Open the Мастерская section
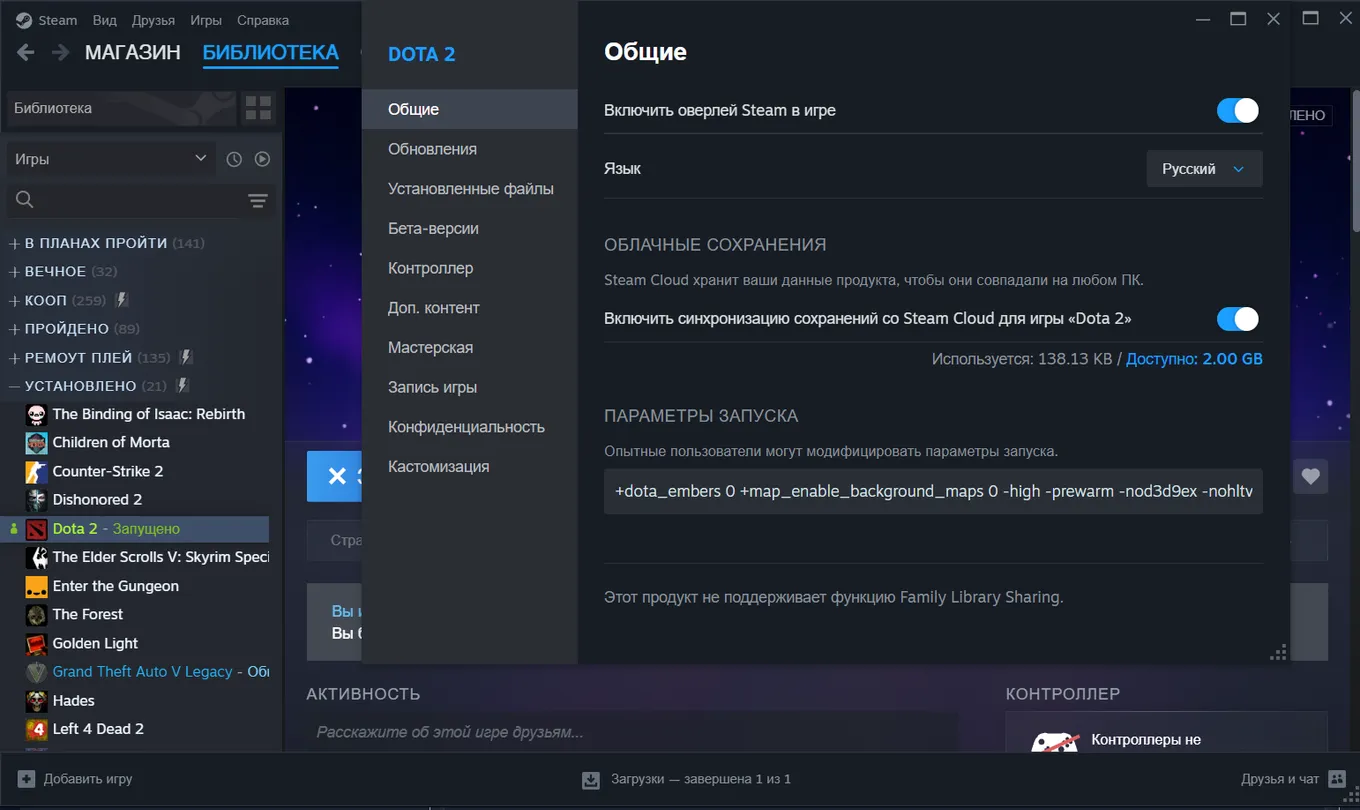The image size is (1360, 810). point(470,347)
